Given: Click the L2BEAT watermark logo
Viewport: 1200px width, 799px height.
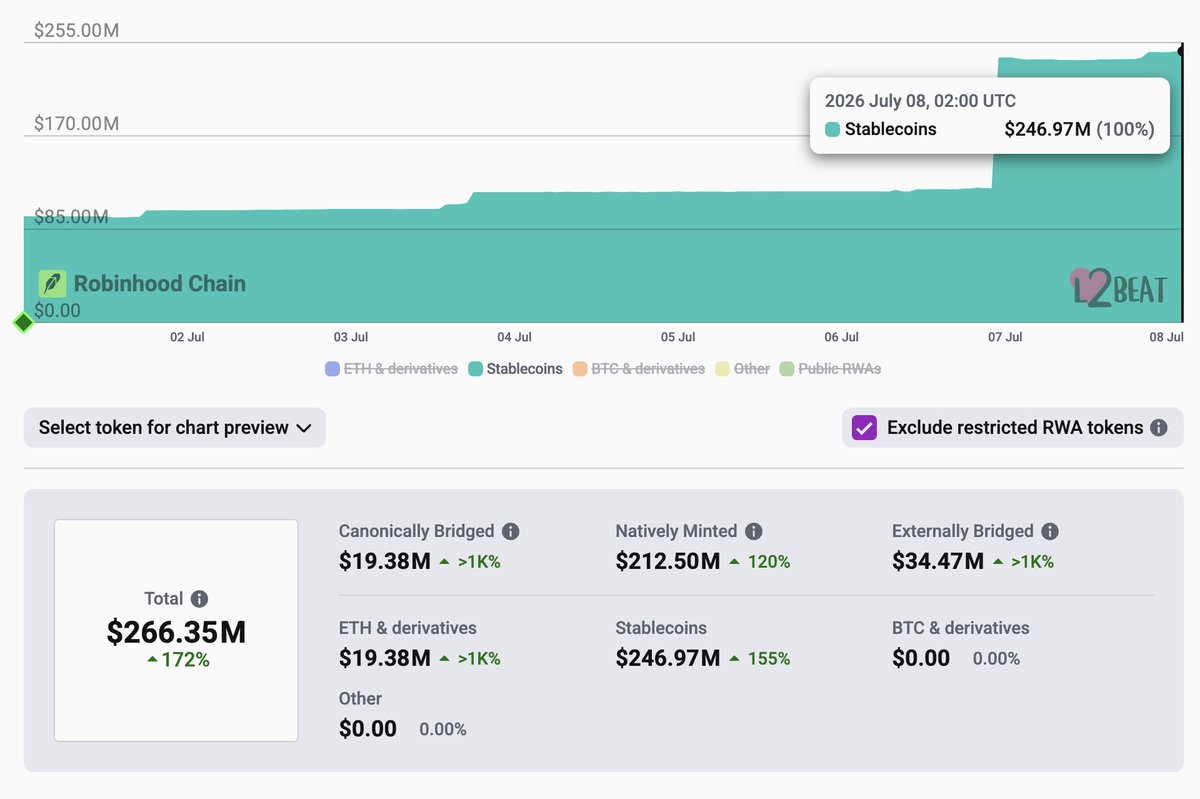Looking at the screenshot, I should click(1117, 287).
